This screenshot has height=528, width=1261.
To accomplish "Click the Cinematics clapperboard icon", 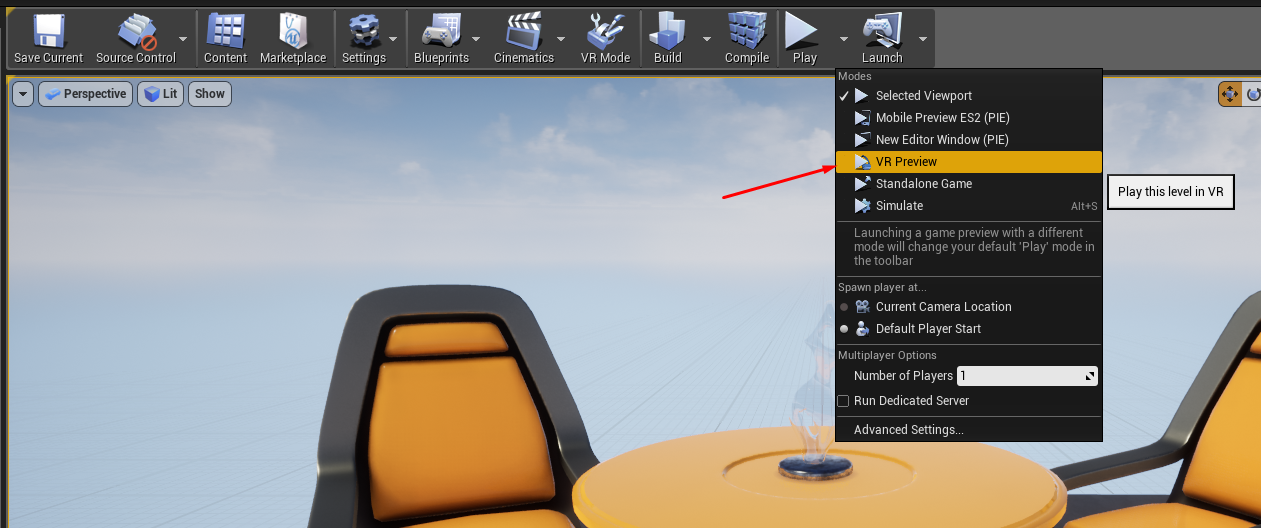I will [x=524, y=32].
